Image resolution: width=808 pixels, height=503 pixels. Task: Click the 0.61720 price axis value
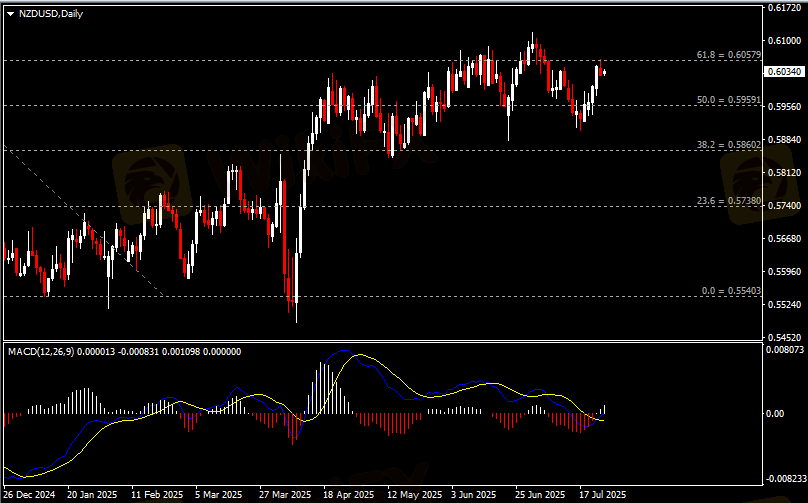pyautogui.click(x=784, y=8)
